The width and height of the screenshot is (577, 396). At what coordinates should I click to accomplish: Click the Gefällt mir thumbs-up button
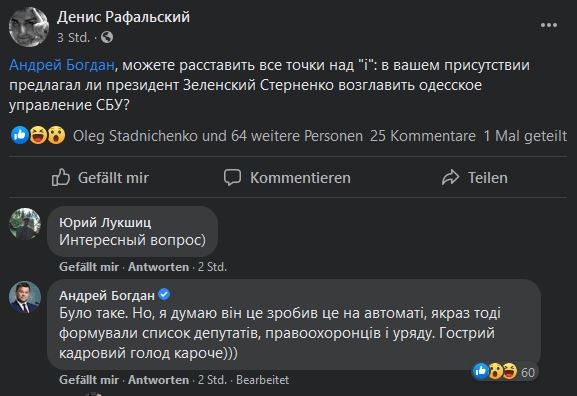[x=100, y=178]
